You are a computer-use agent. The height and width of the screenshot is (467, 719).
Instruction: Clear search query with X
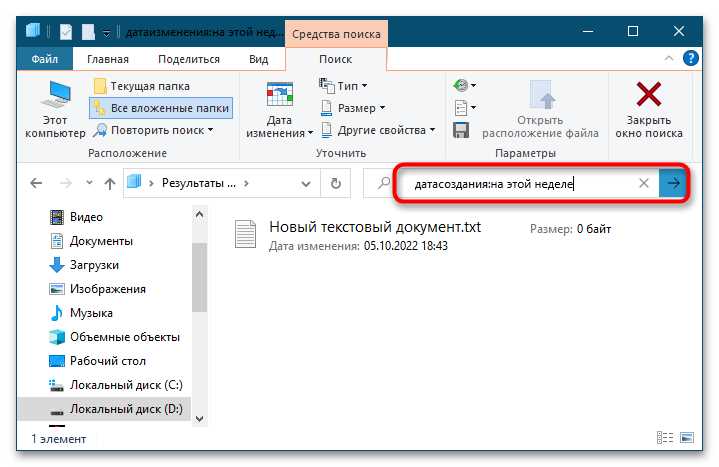point(644,183)
